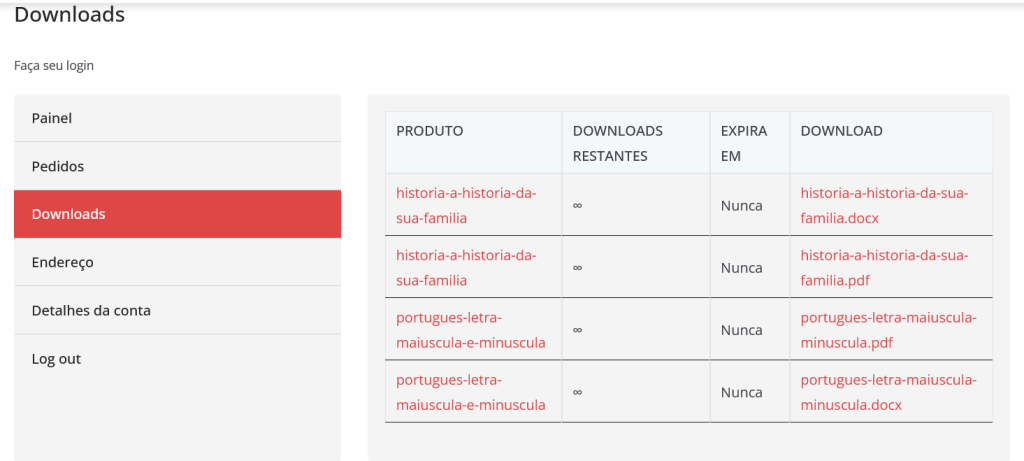Click the PRODUTO column header
Screen dimensions: 1024x461
pyautogui.click(x=429, y=131)
